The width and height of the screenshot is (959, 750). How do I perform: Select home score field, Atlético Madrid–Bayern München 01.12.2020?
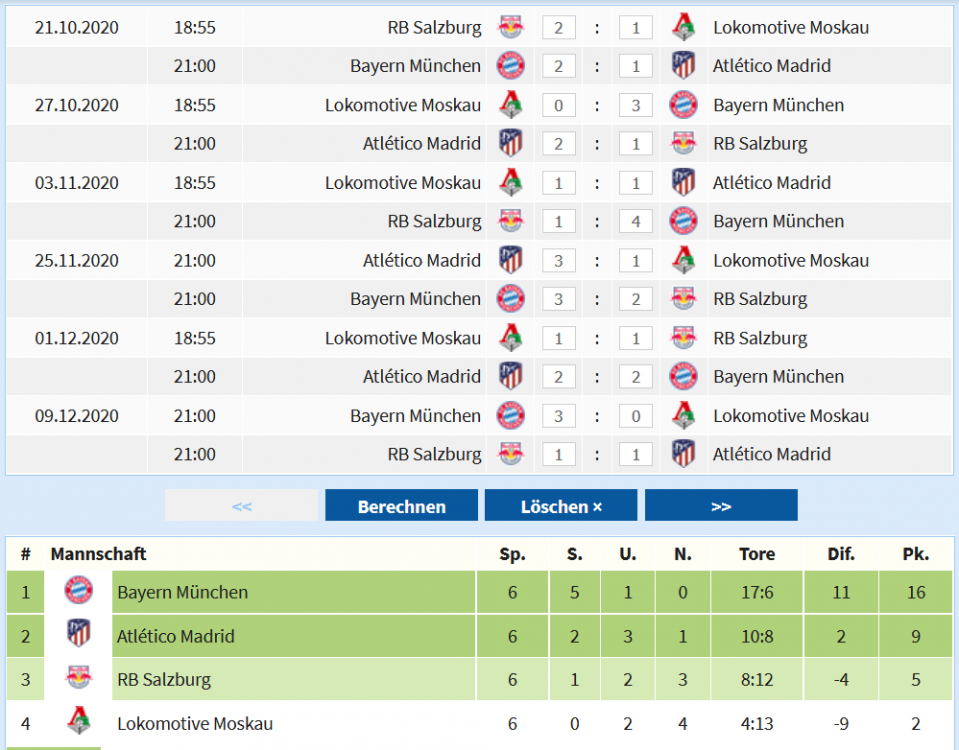558,377
